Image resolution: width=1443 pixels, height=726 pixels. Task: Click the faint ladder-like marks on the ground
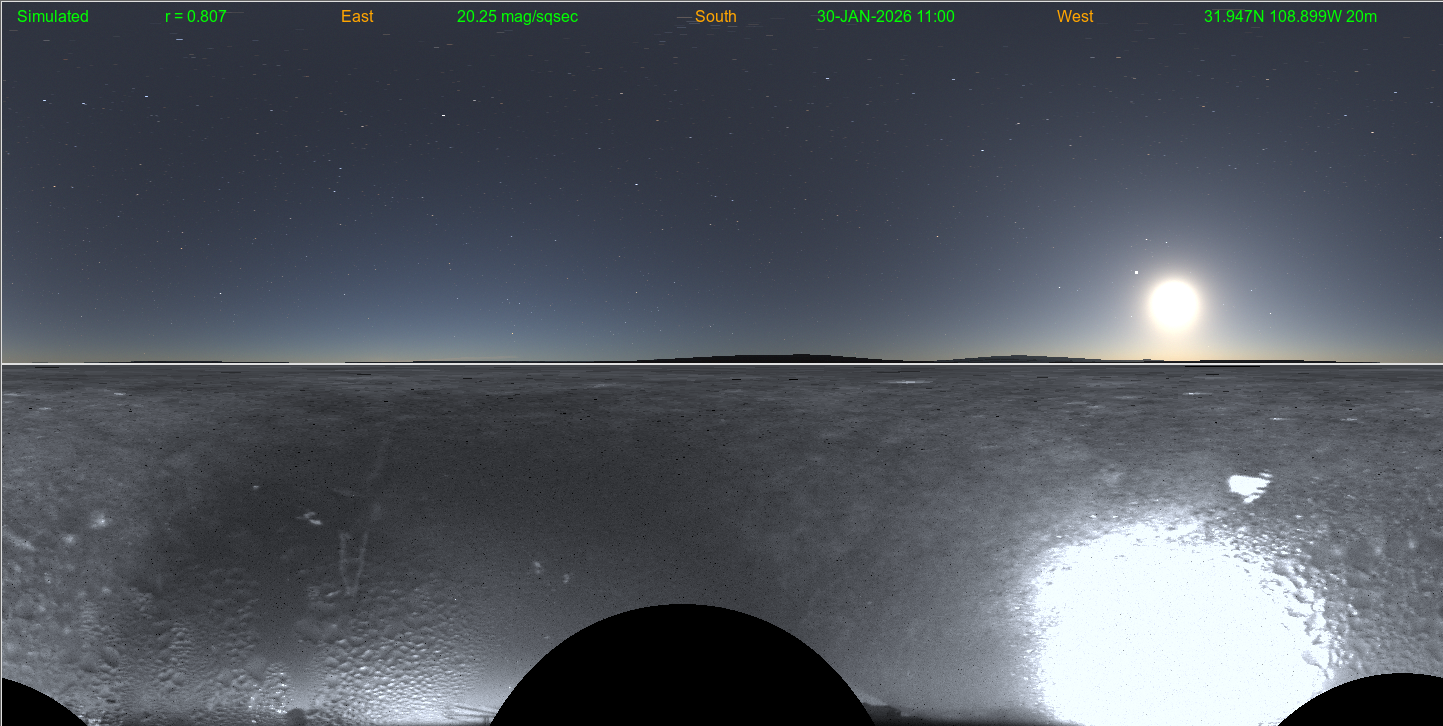pyautogui.click(x=352, y=560)
